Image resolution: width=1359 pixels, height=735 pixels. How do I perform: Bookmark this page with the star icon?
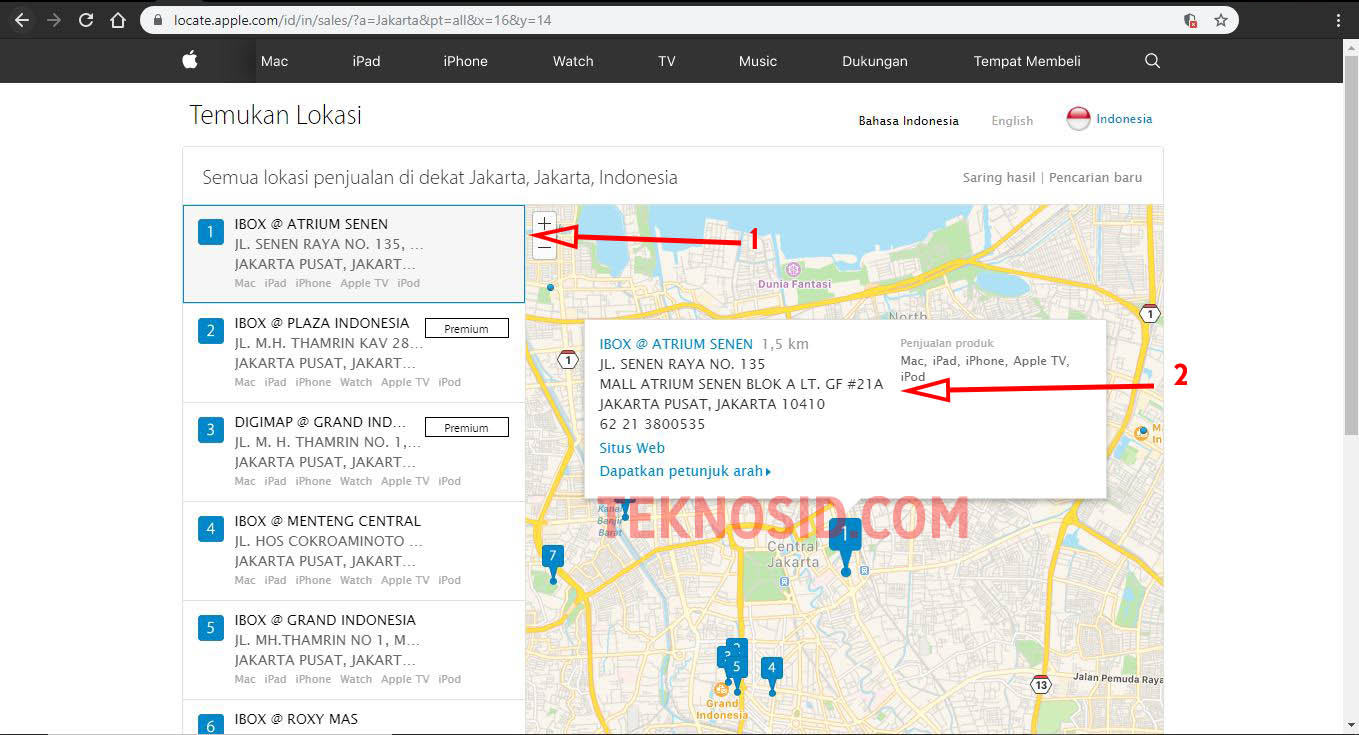[1221, 20]
